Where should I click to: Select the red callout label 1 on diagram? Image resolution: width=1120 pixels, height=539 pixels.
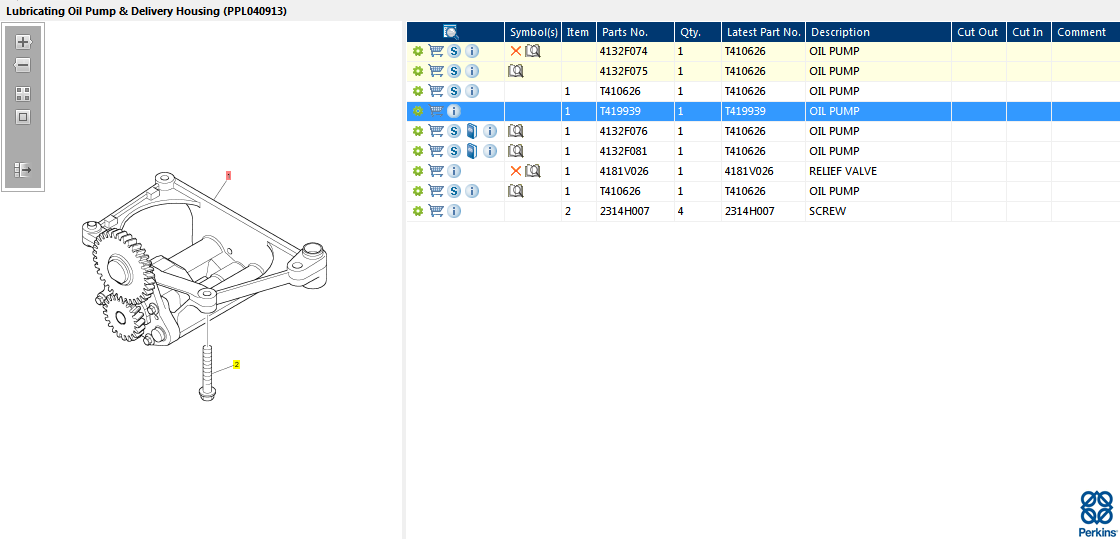(228, 175)
